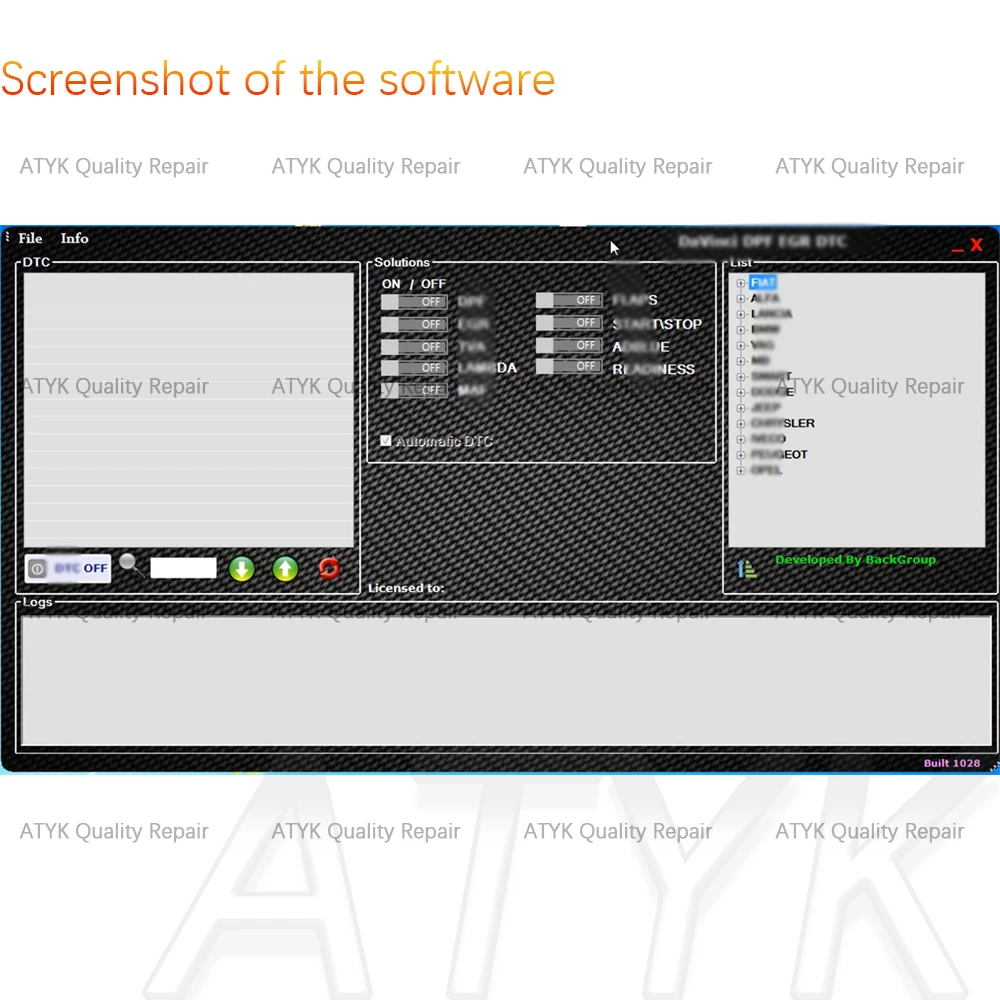
Task: Select the PEUGEOT entry in the list
Action: tap(779, 455)
